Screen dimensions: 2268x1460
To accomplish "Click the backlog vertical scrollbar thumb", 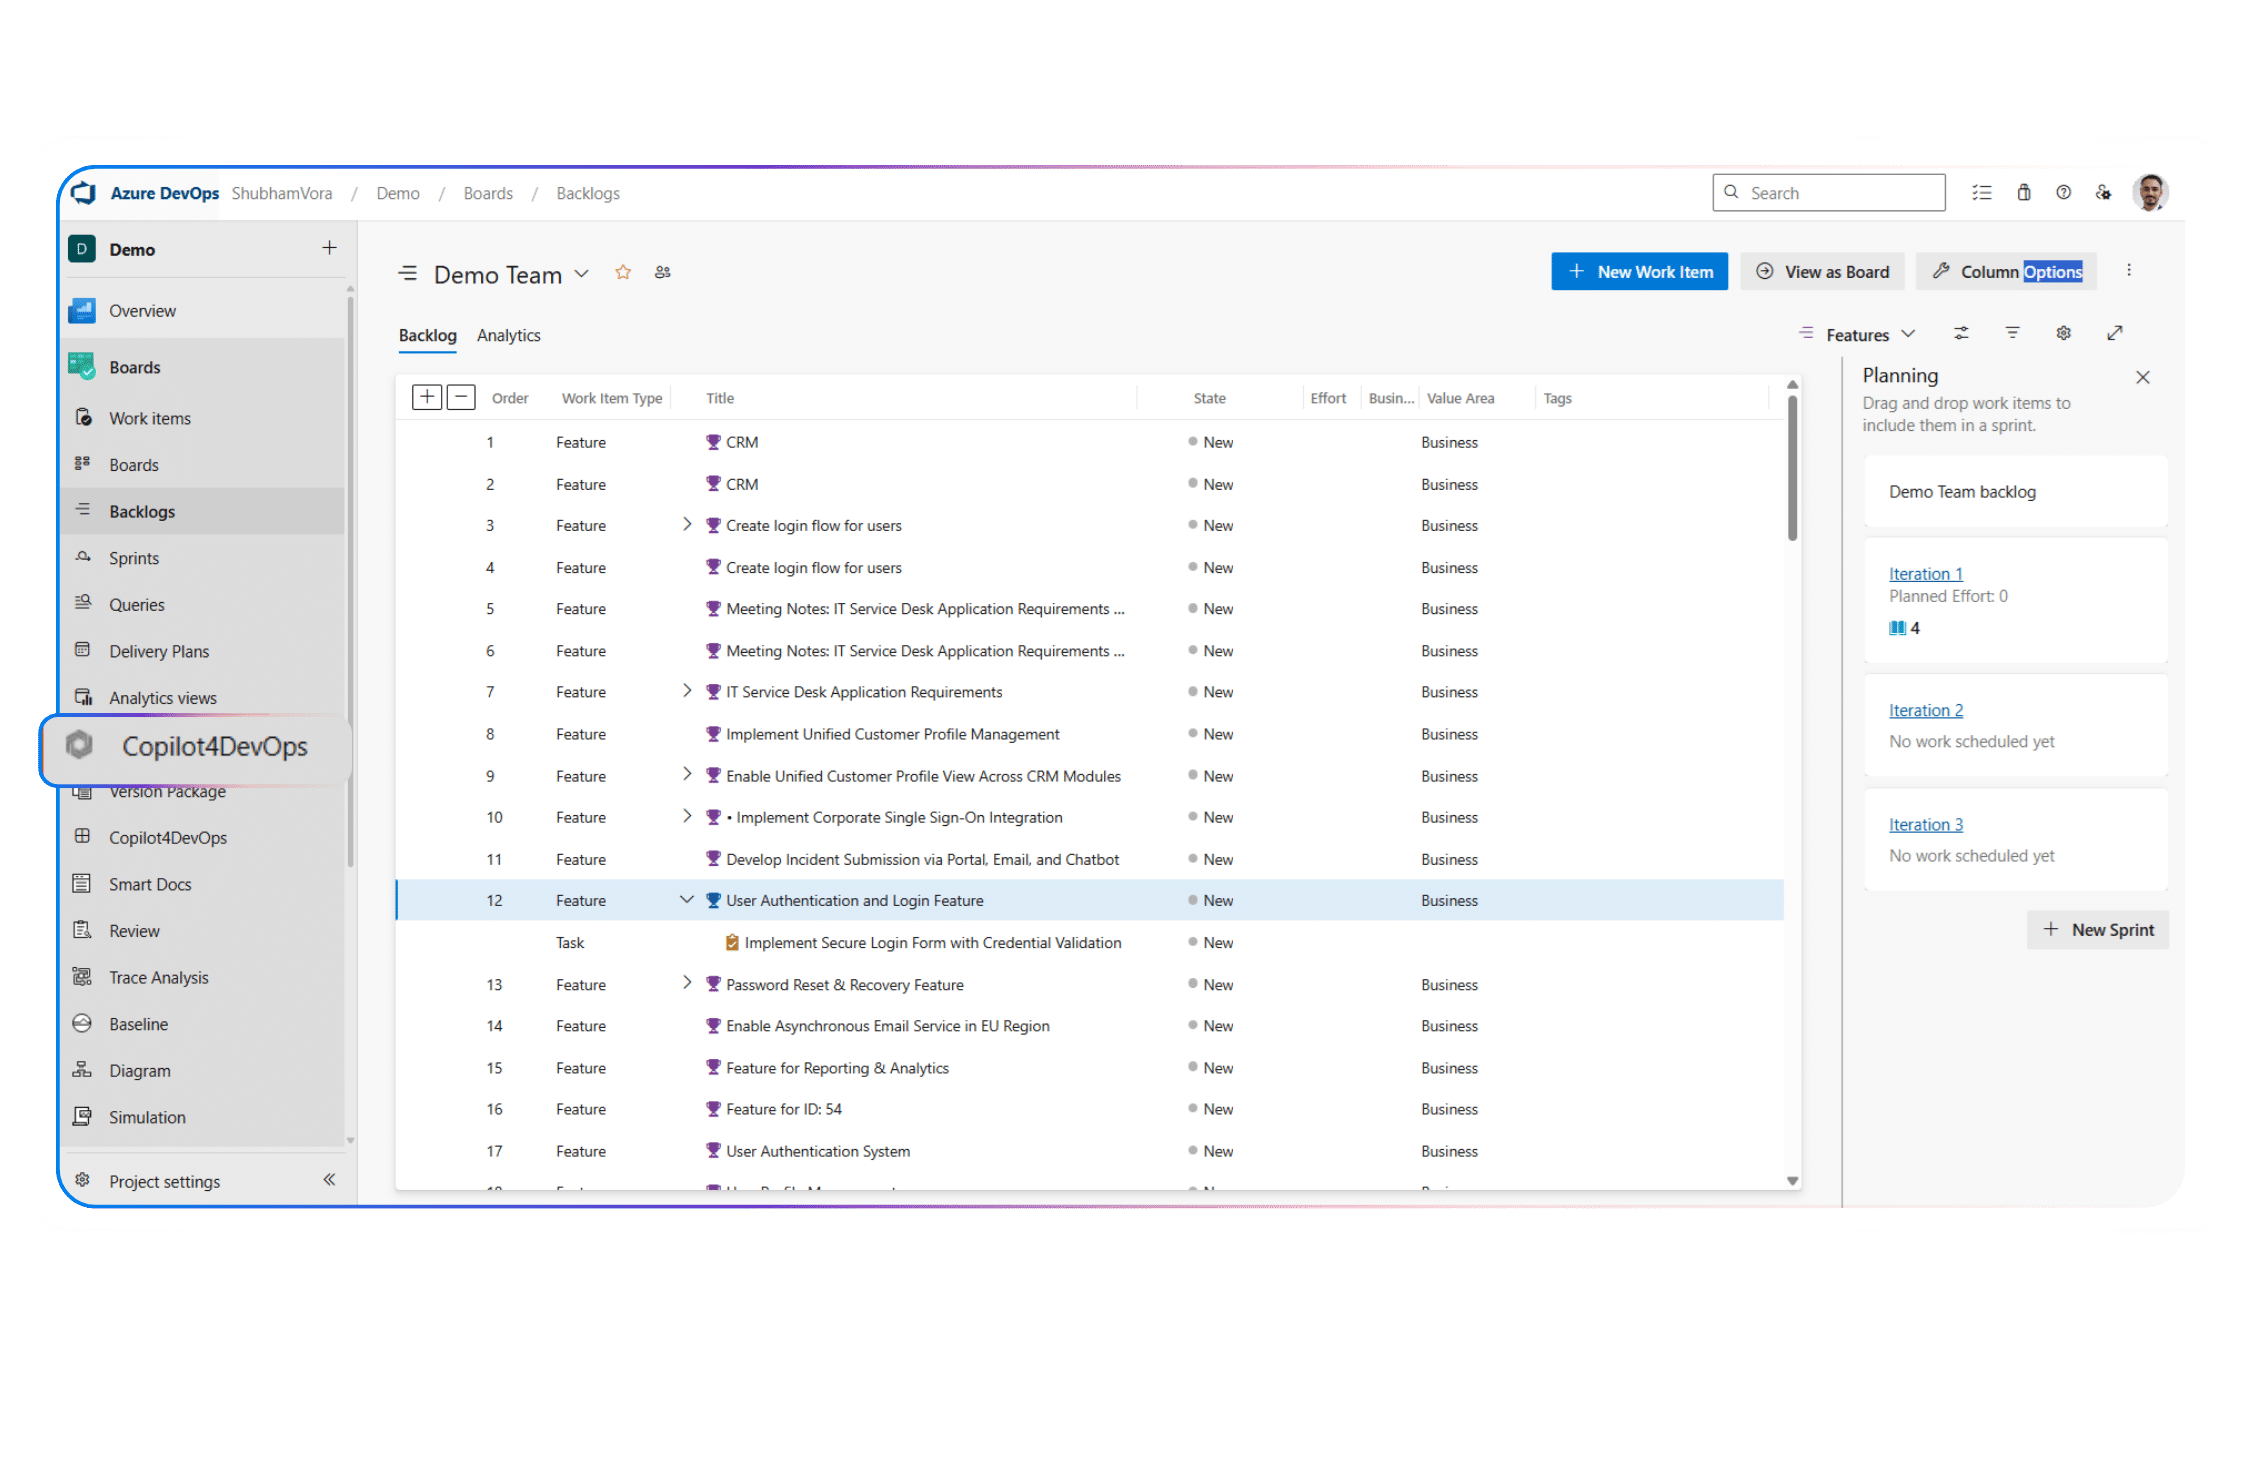I will click(x=1792, y=470).
